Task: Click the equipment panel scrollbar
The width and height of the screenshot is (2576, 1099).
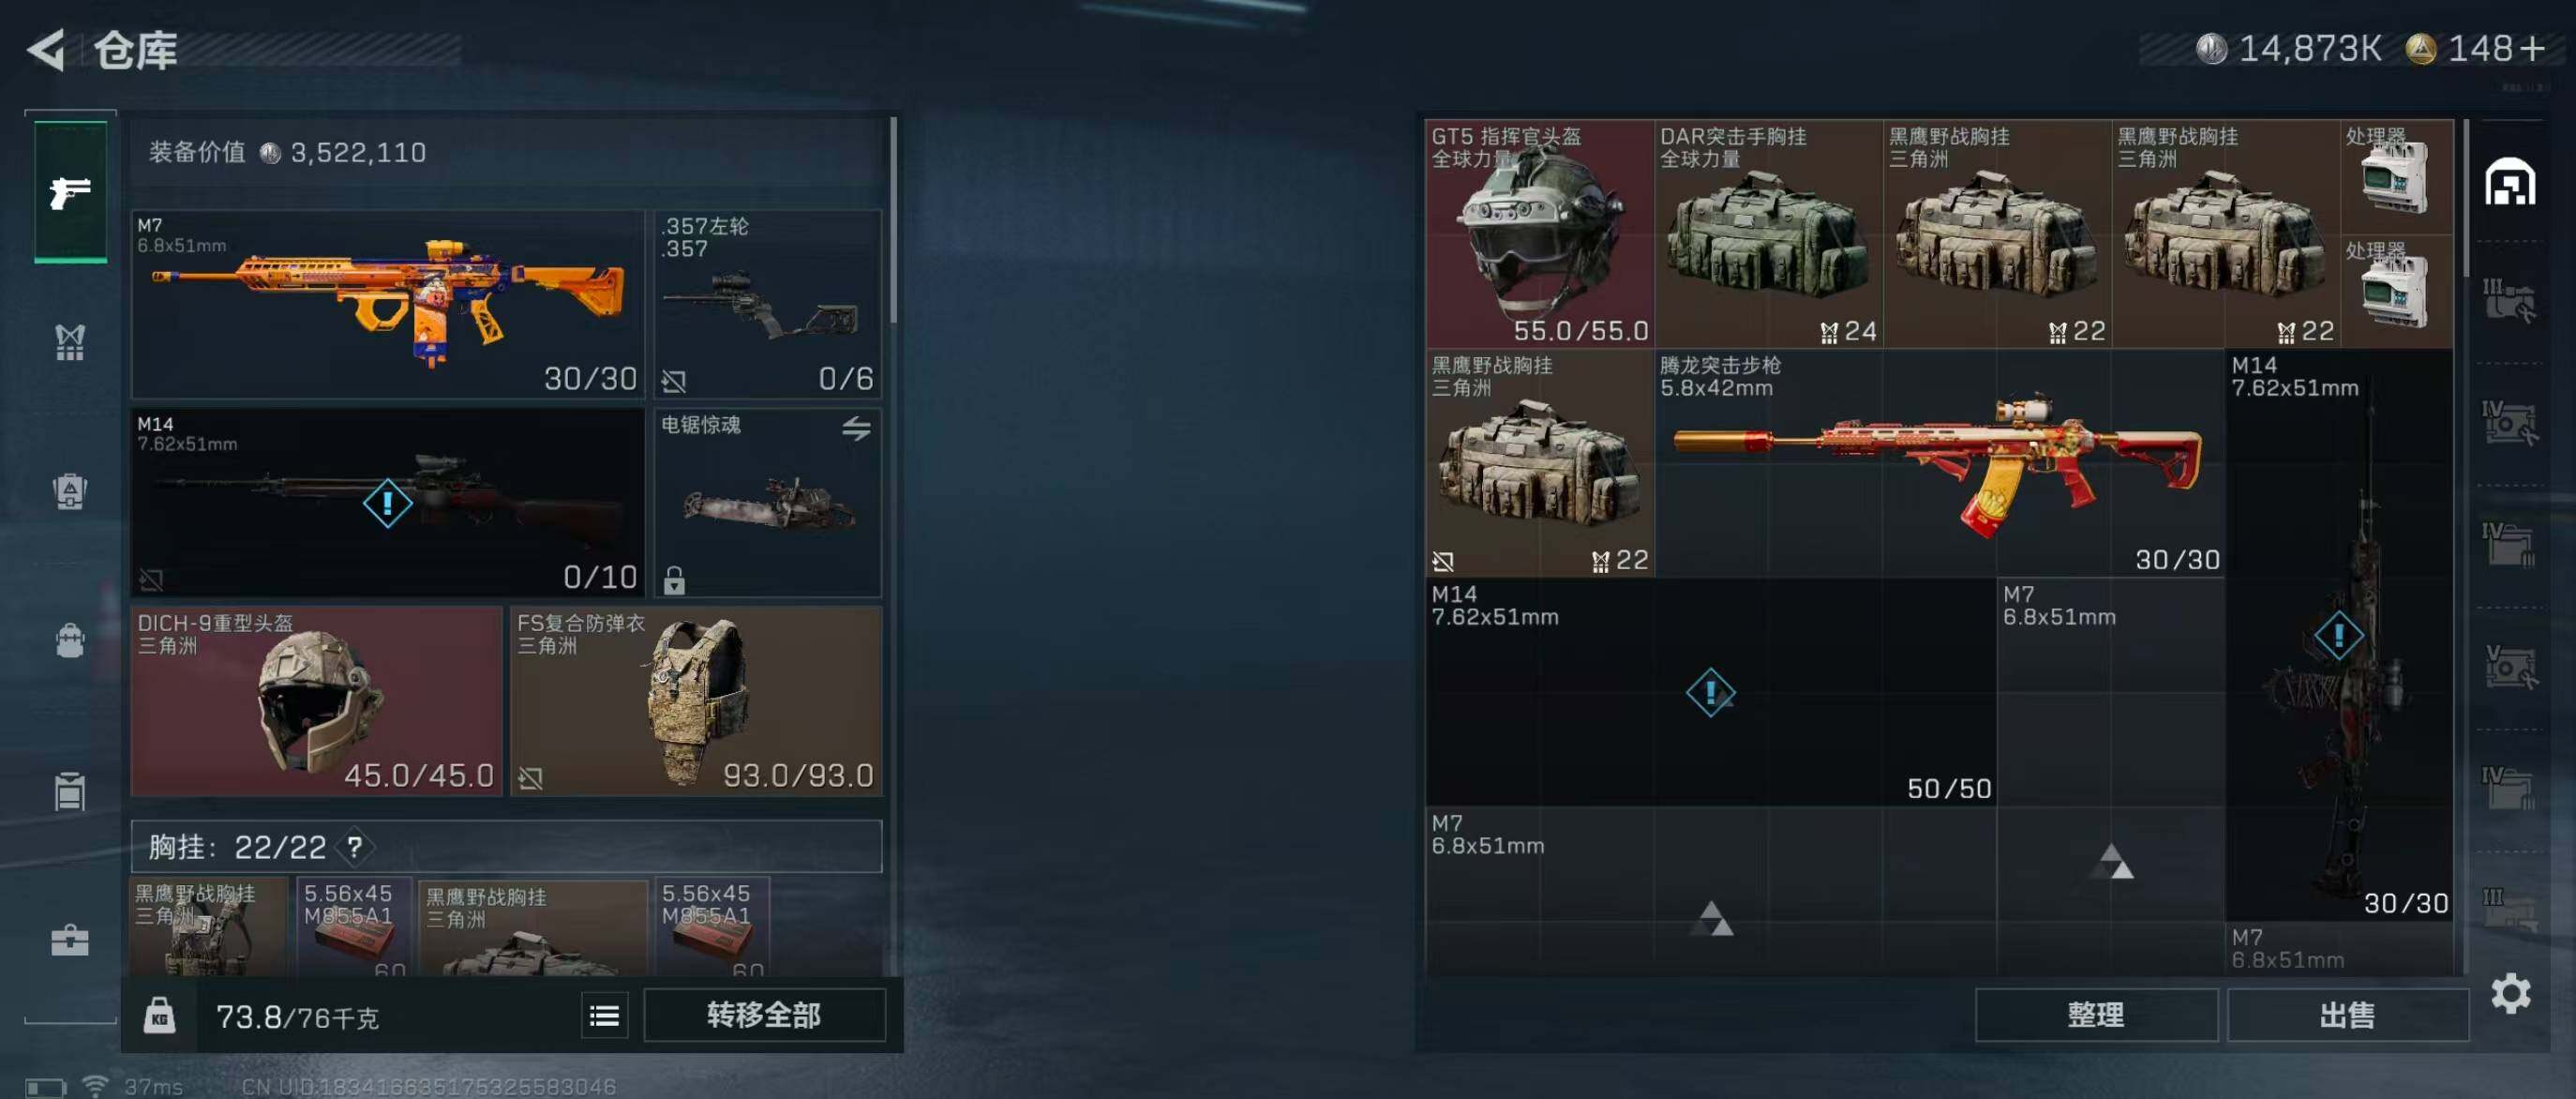Action: pyautogui.click(x=893, y=220)
